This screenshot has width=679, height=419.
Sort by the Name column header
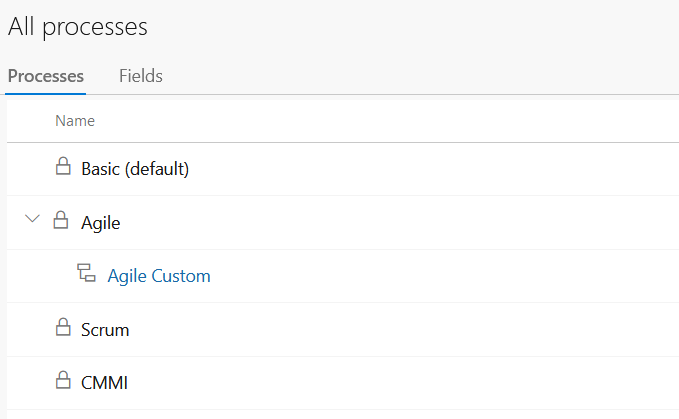coord(75,121)
